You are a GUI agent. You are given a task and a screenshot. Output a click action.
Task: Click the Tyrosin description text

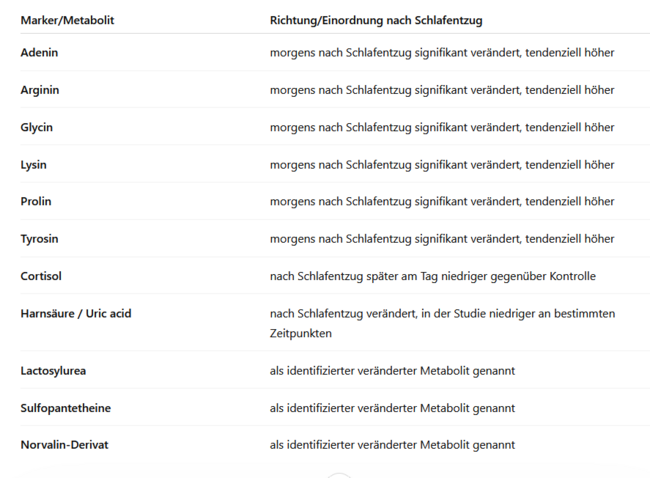[x=442, y=239]
